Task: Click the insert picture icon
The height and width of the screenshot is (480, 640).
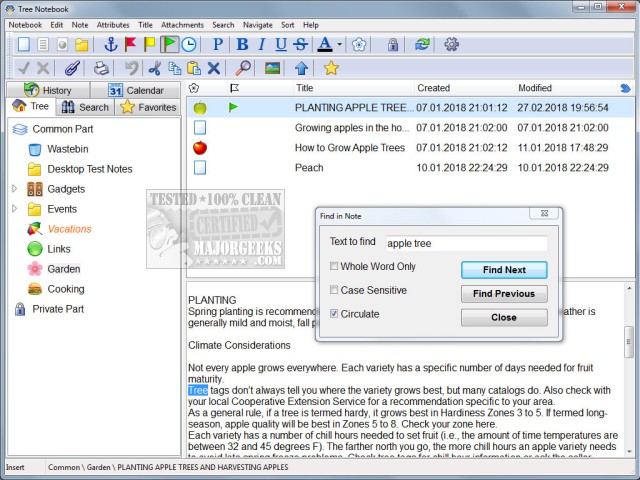Action: pyautogui.click(x=272, y=68)
